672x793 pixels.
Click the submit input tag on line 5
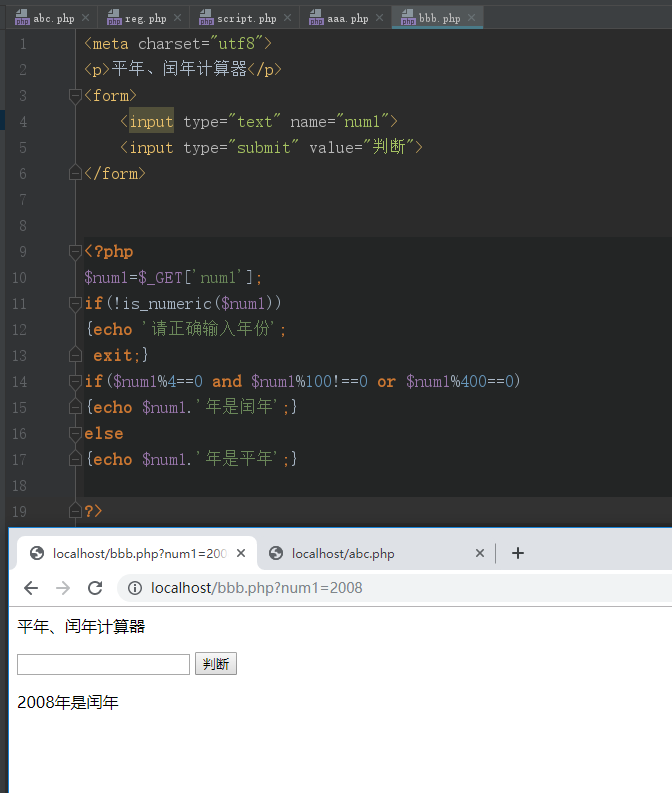pos(271,147)
